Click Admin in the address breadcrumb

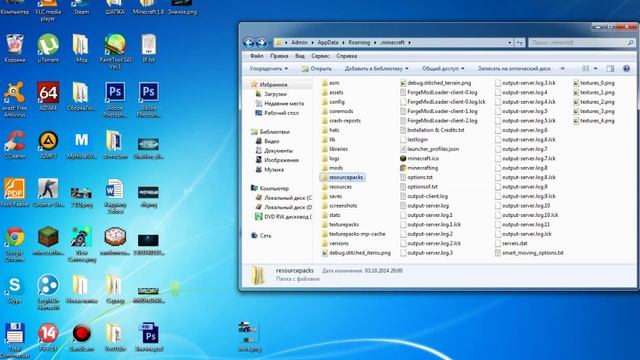pos(299,42)
